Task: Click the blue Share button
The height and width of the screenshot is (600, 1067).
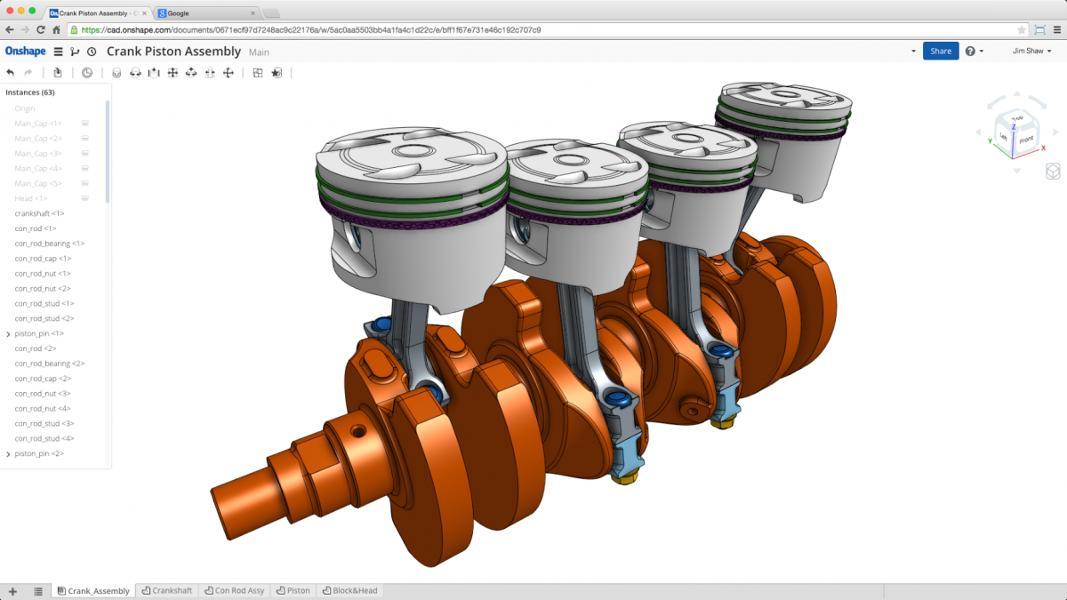Action: [940, 51]
